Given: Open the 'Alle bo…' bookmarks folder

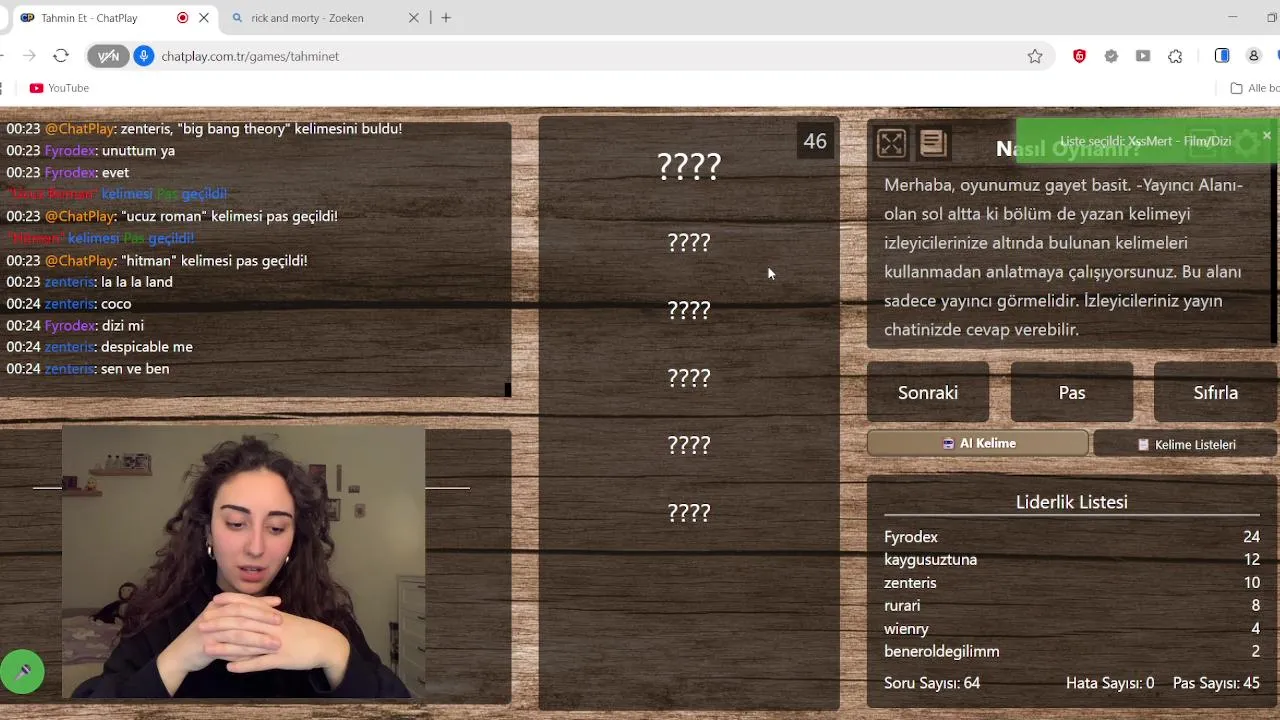Looking at the screenshot, I should coord(1255,88).
